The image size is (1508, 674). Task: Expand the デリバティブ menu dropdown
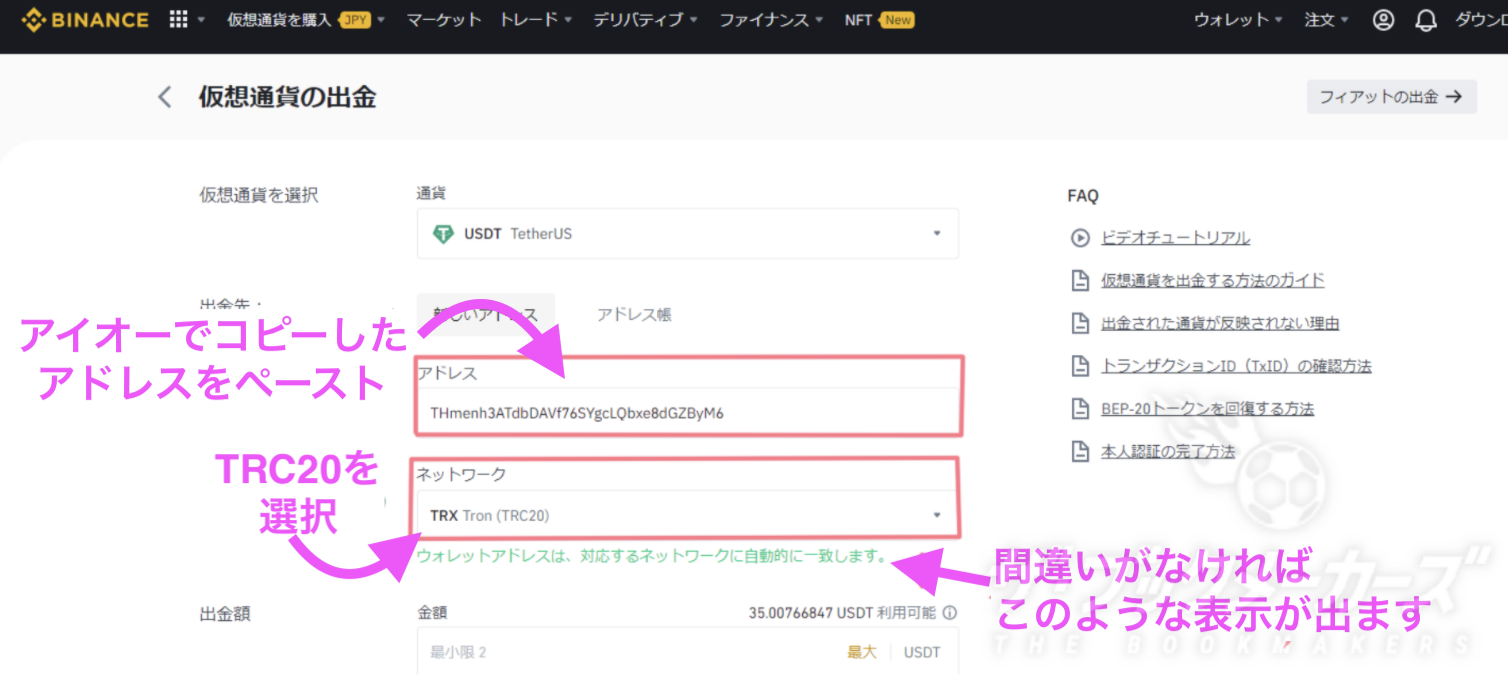click(x=645, y=20)
